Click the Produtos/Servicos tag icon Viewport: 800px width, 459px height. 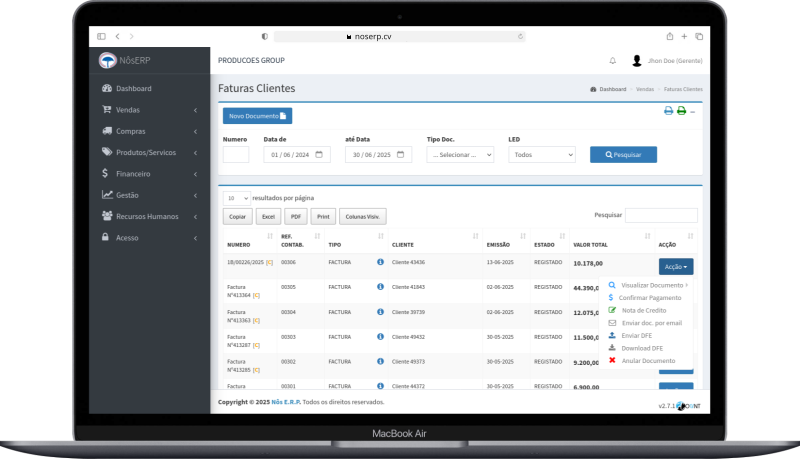(107, 152)
